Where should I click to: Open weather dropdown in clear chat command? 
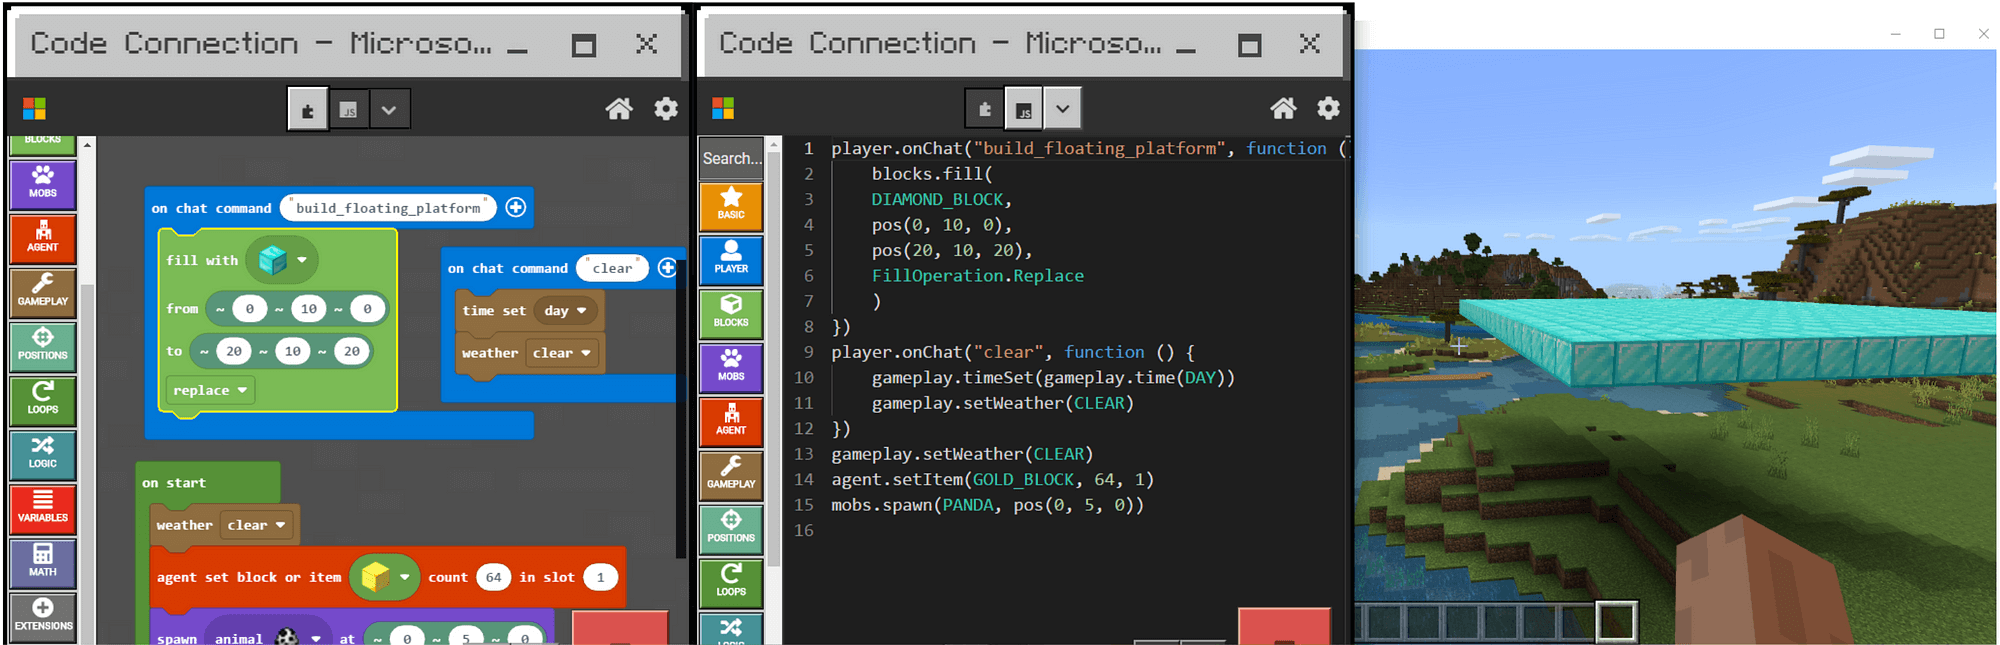[x=561, y=353]
